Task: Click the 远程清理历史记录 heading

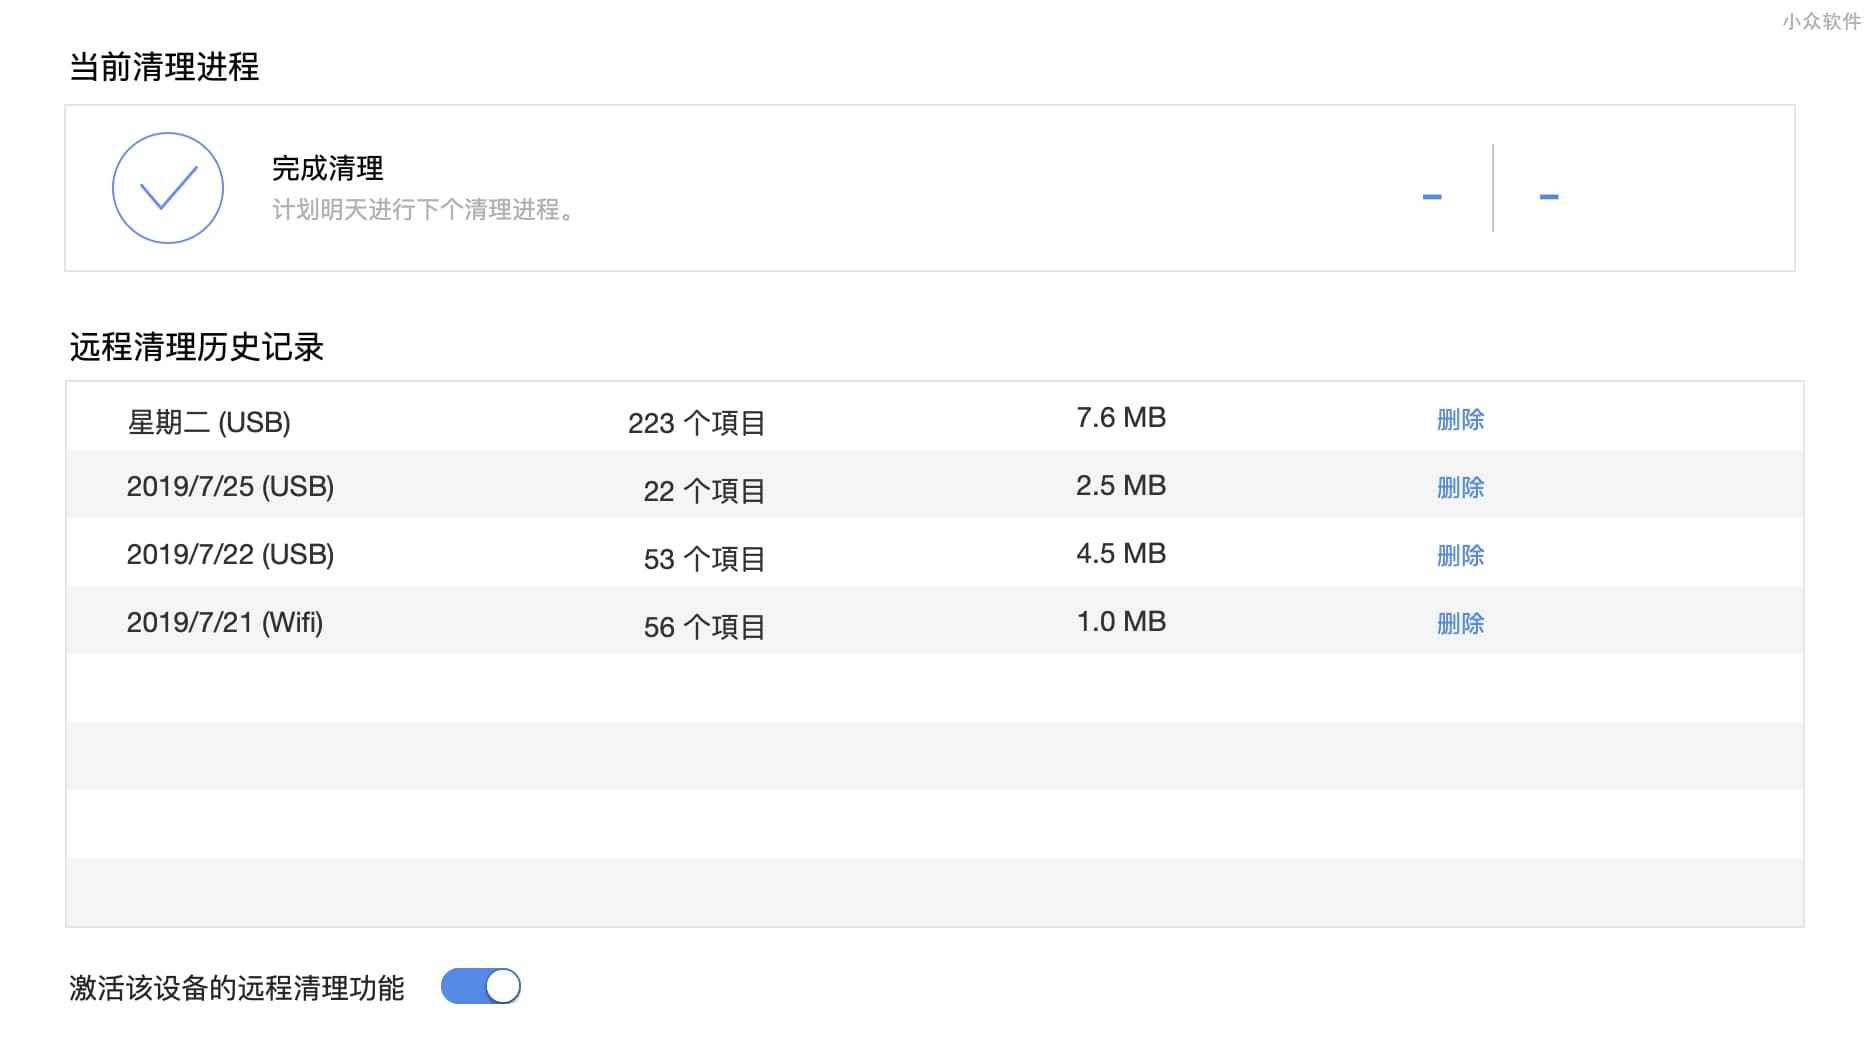Action: point(197,347)
